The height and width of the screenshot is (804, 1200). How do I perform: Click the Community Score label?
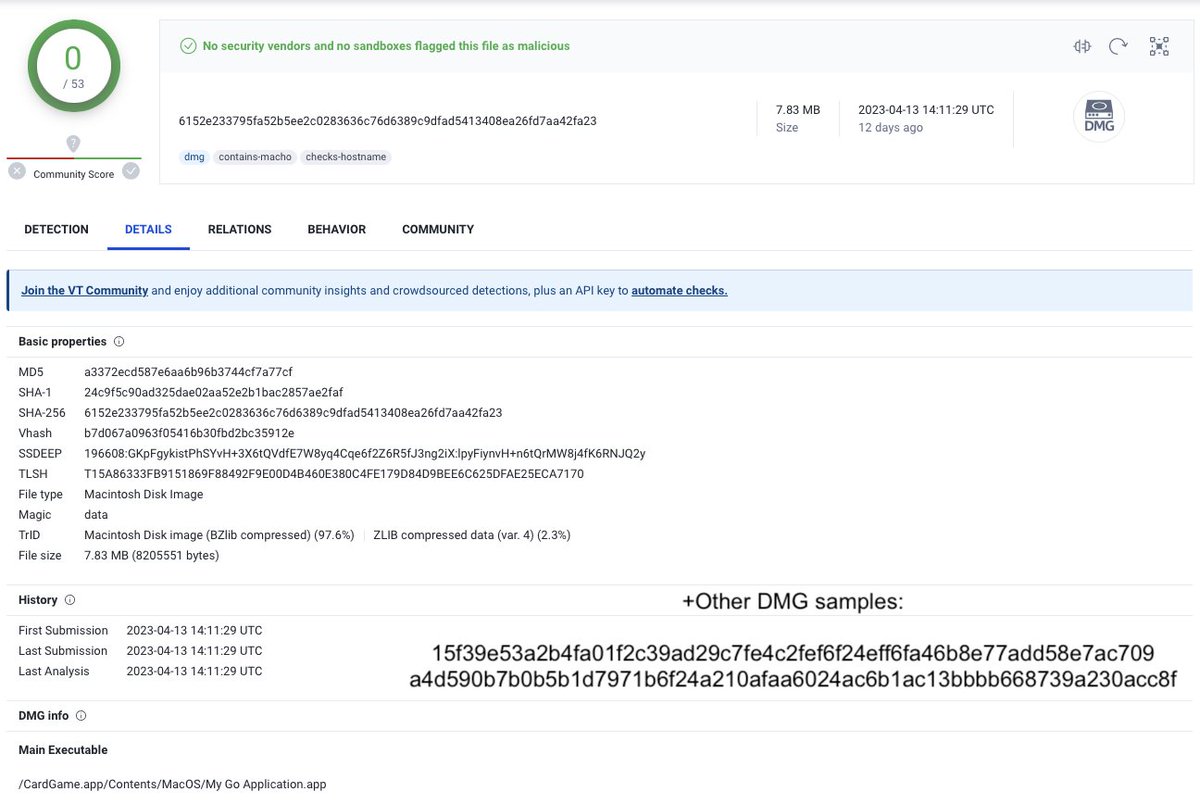(x=74, y=174)
